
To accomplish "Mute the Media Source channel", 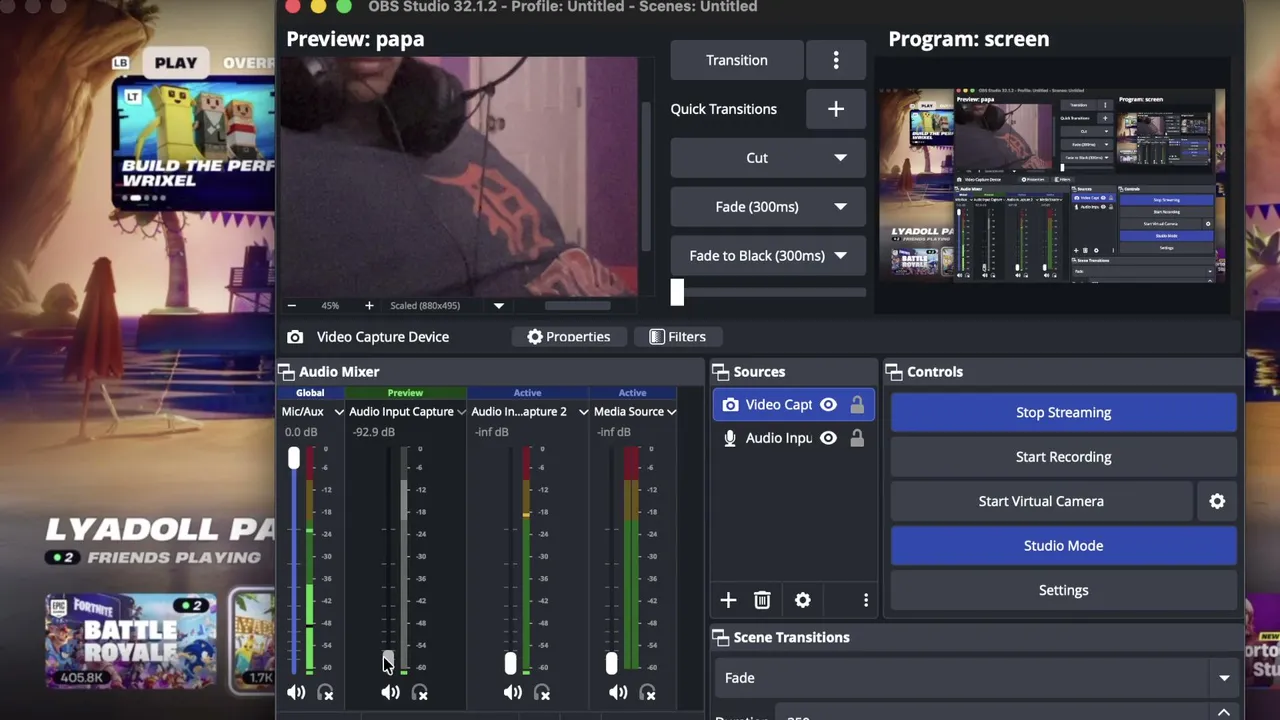I will pyautogui.click(x=619, y=692).
